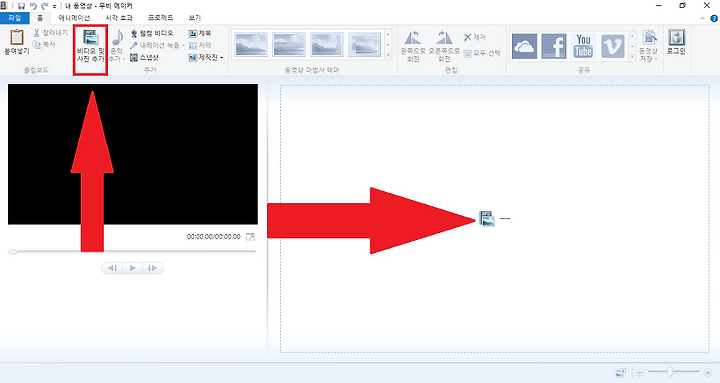Image resolution: width=720 pixels, height=383 pixels.
Task: Click 잘라내기 (Cut) scissors button
Action: click(x=51, y=33)
